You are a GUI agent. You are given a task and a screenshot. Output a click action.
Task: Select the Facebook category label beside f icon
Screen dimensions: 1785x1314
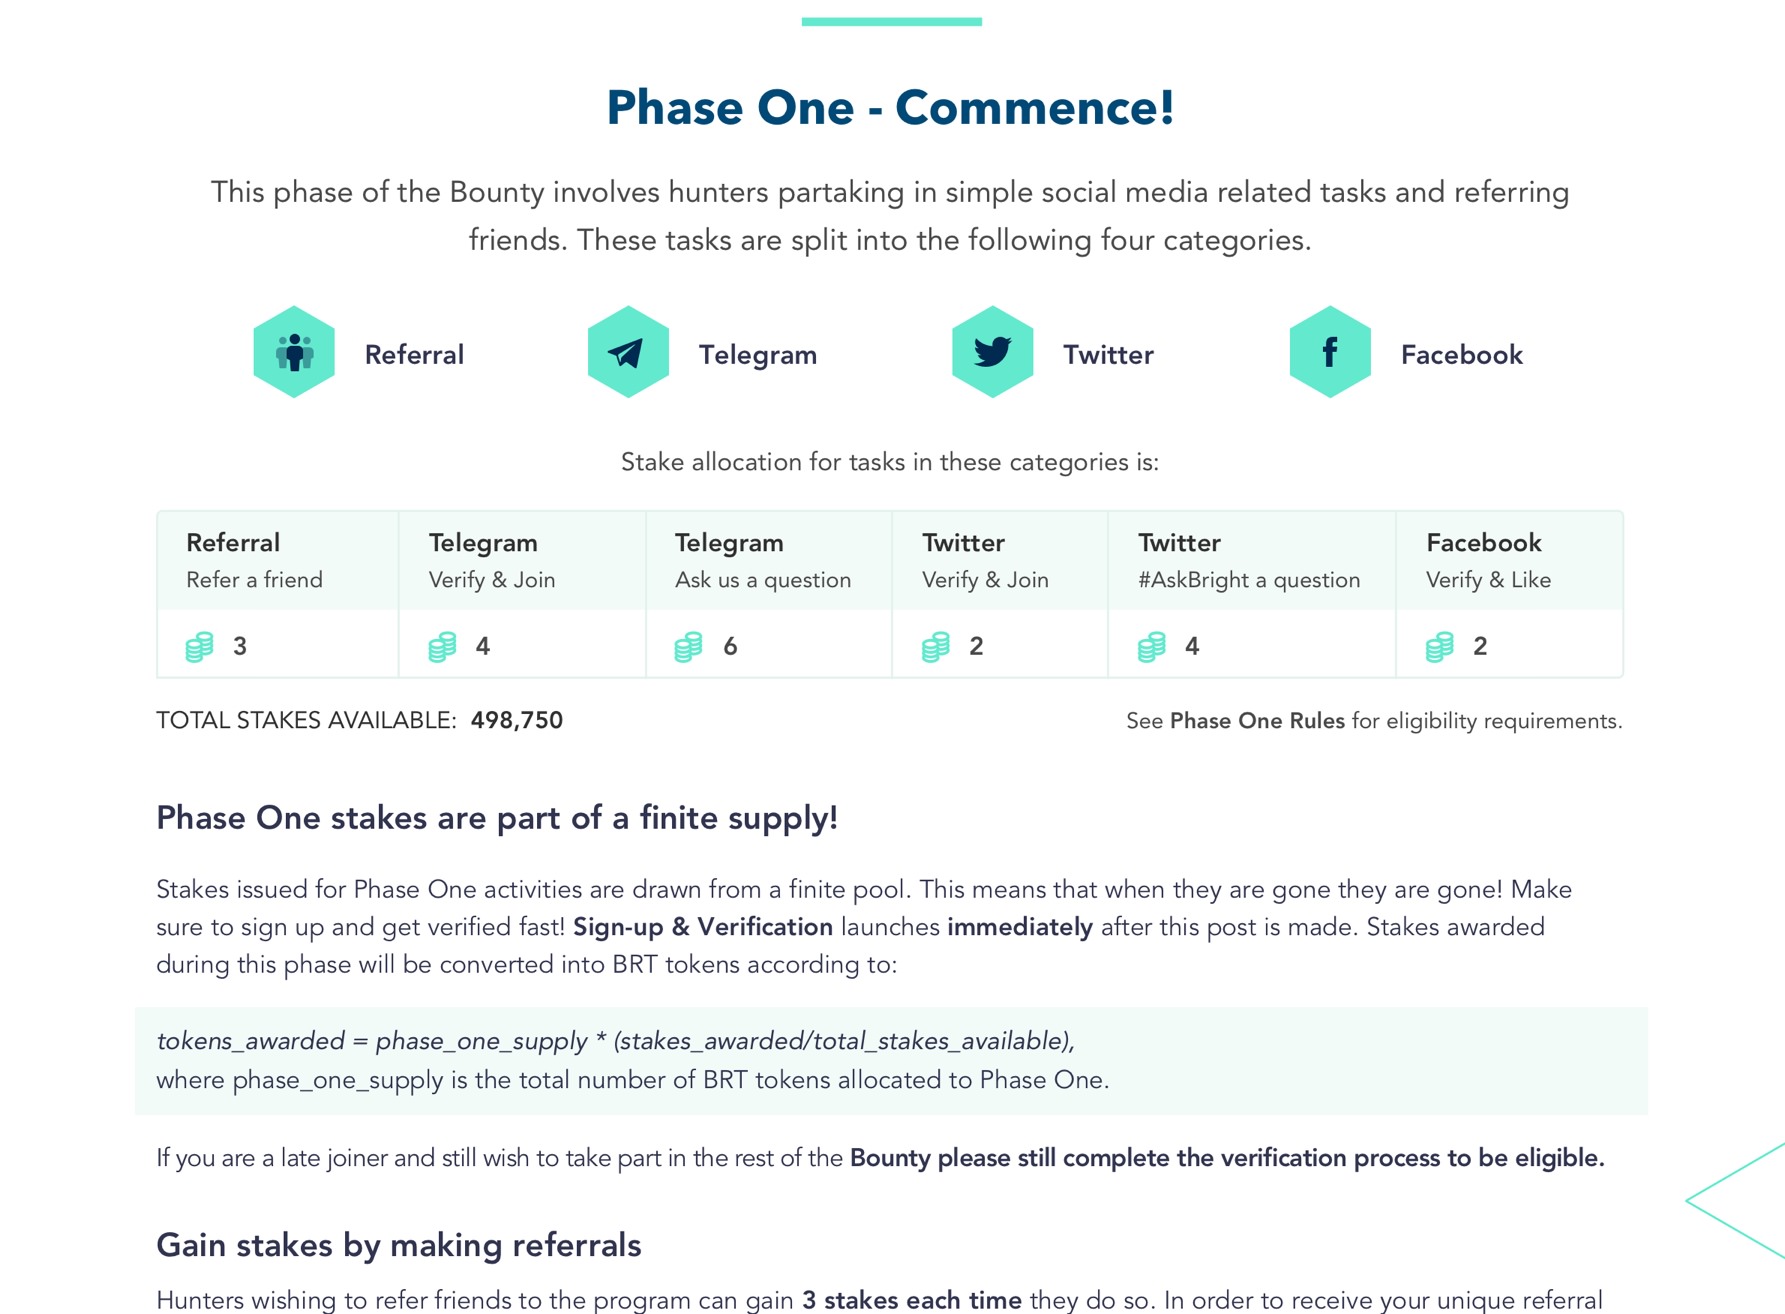click(1462, 354)
